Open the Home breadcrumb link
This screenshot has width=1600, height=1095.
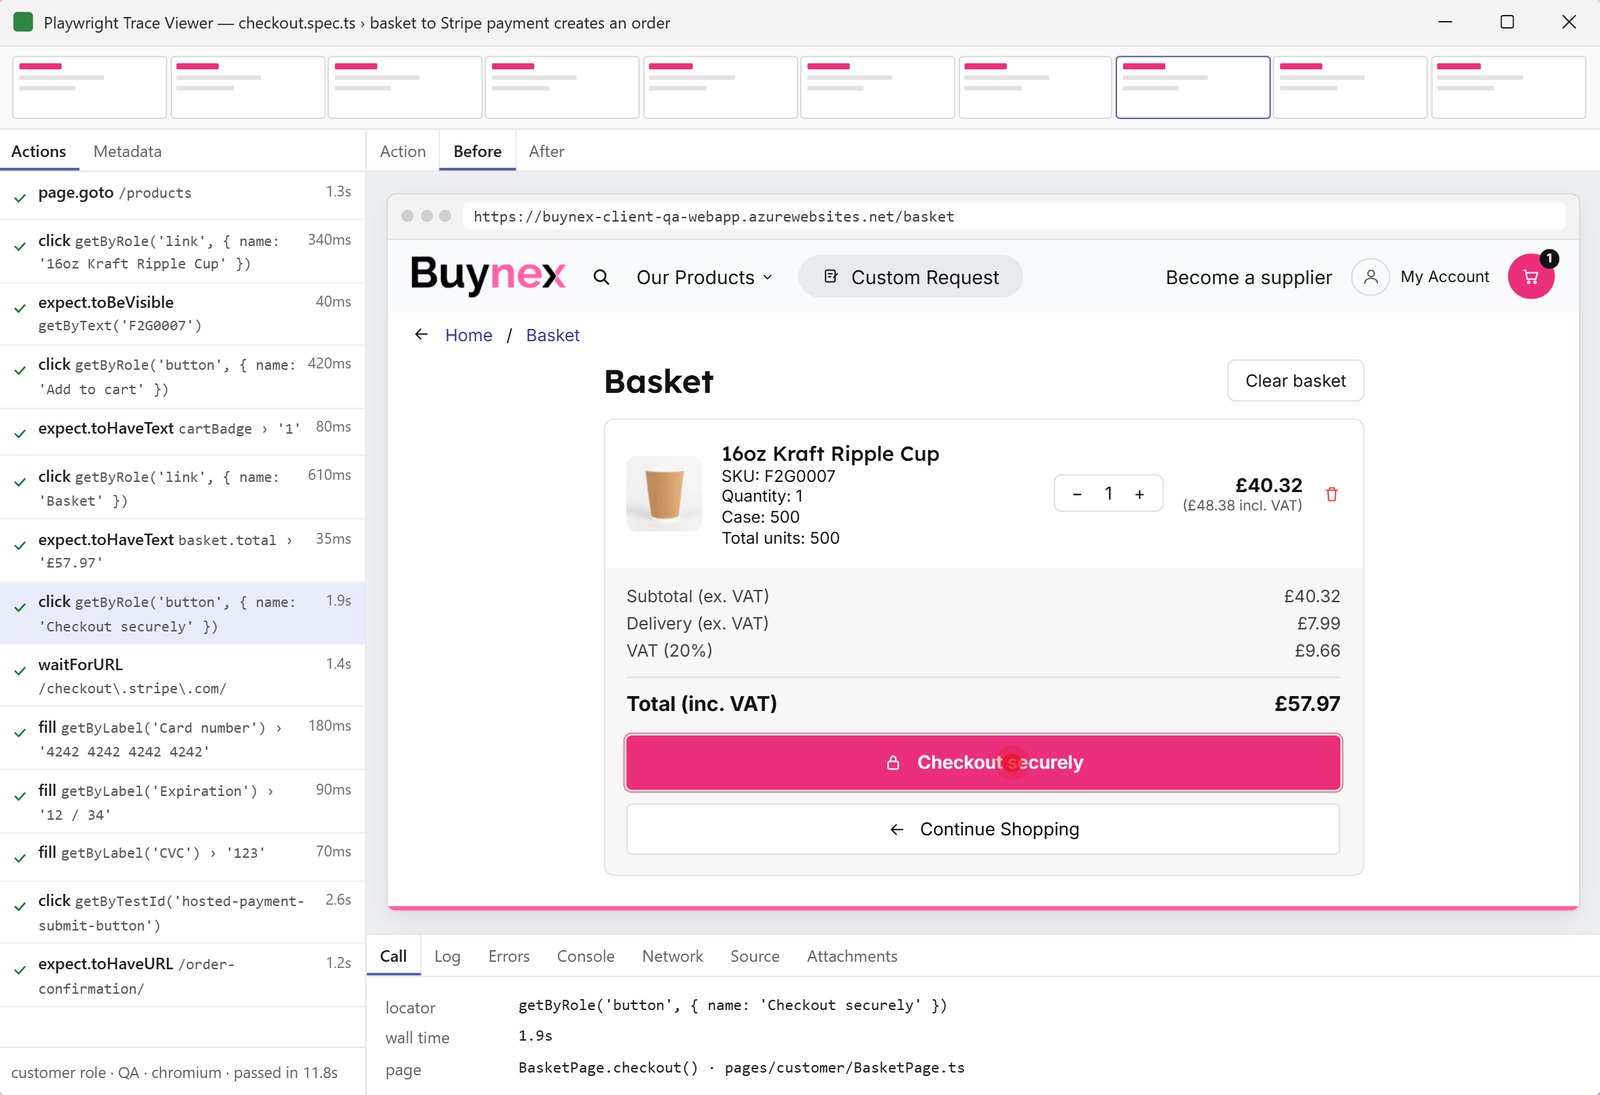pos(468,335)
